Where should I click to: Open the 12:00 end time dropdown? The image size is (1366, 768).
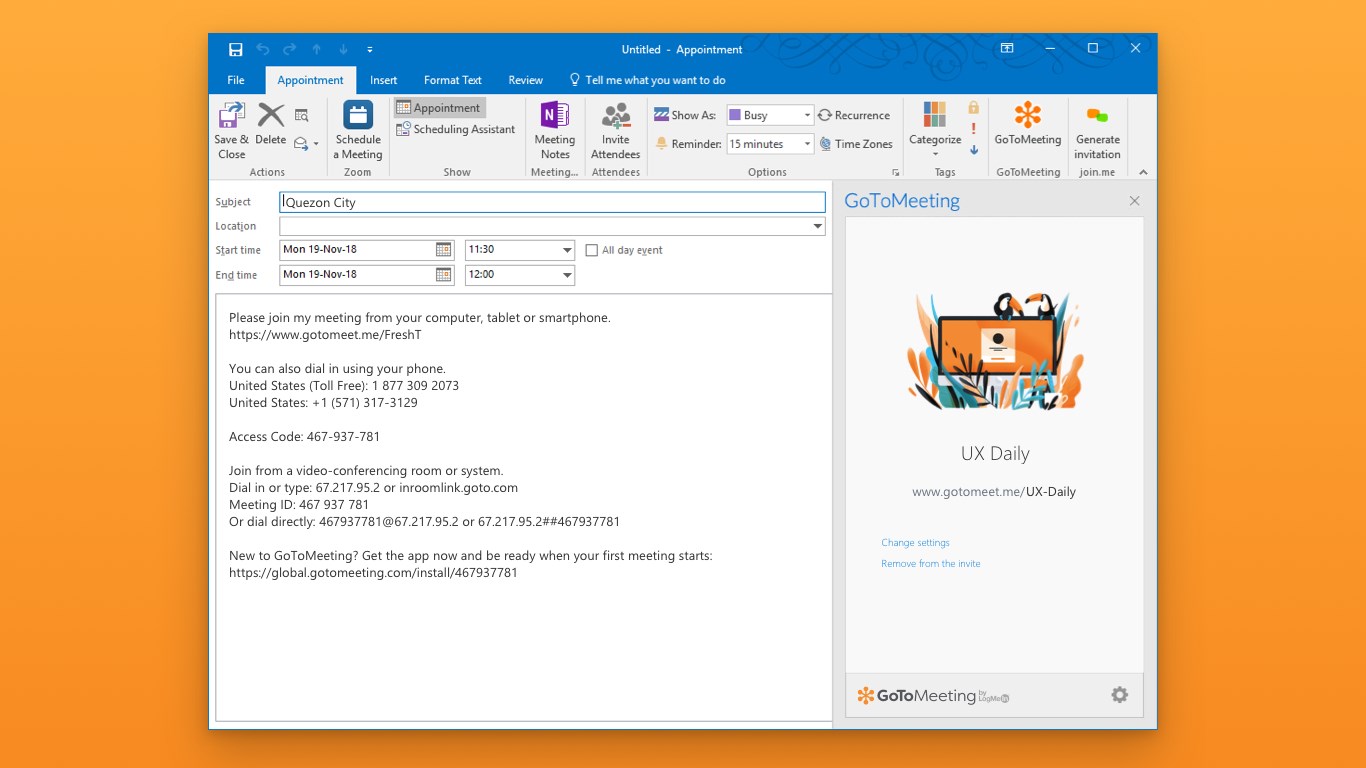[x=567, y=275]
